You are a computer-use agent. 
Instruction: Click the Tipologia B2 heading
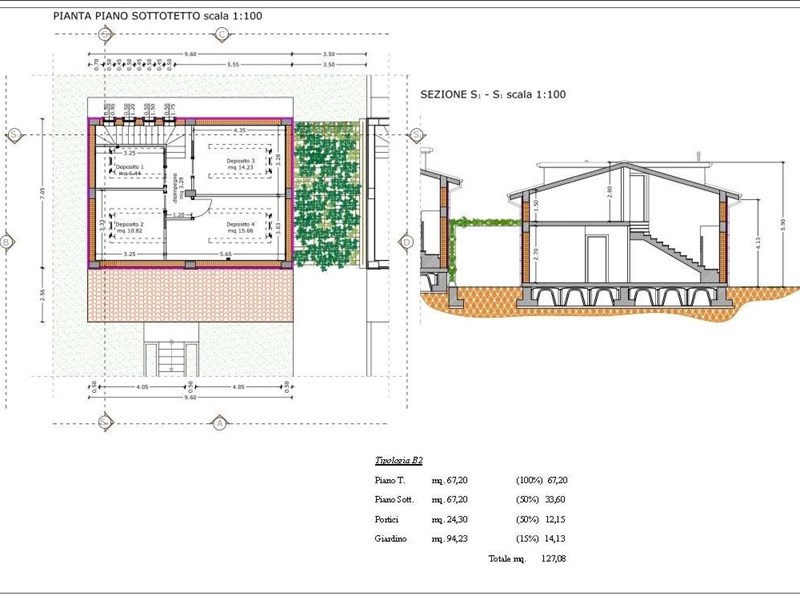pyautogui.click(x=399, y=460)
